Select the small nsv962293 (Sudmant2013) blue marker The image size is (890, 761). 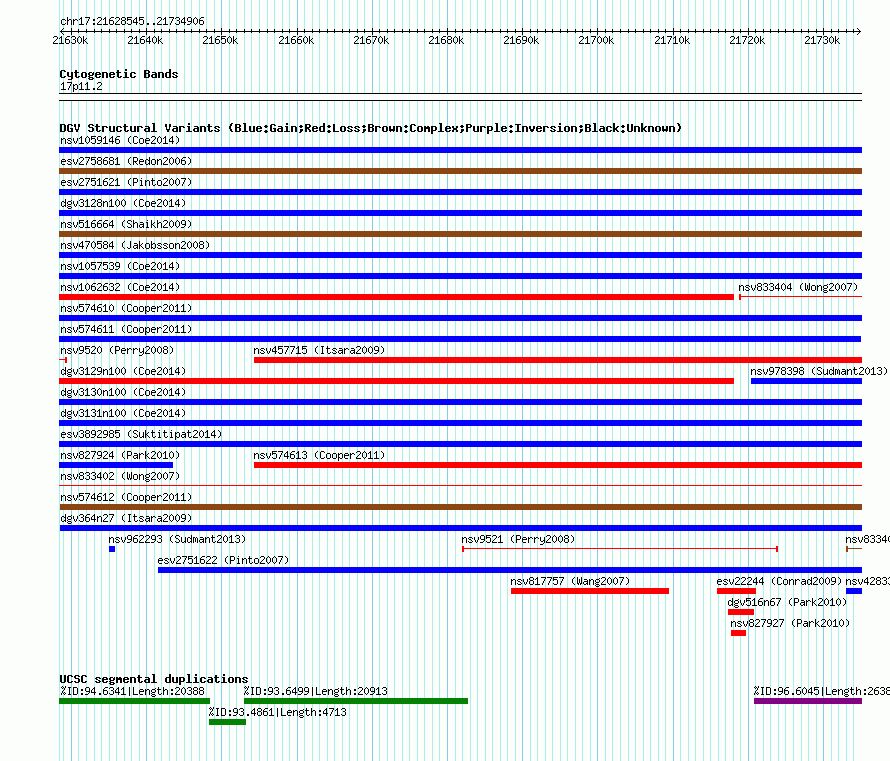[x=112, y=549]
